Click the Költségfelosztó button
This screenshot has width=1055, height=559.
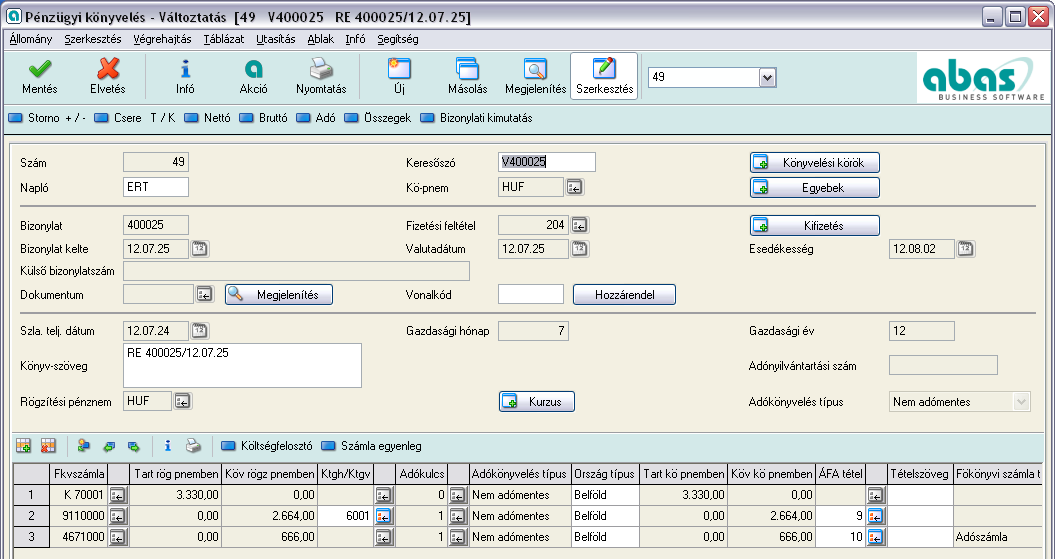[x=267, y=446]
